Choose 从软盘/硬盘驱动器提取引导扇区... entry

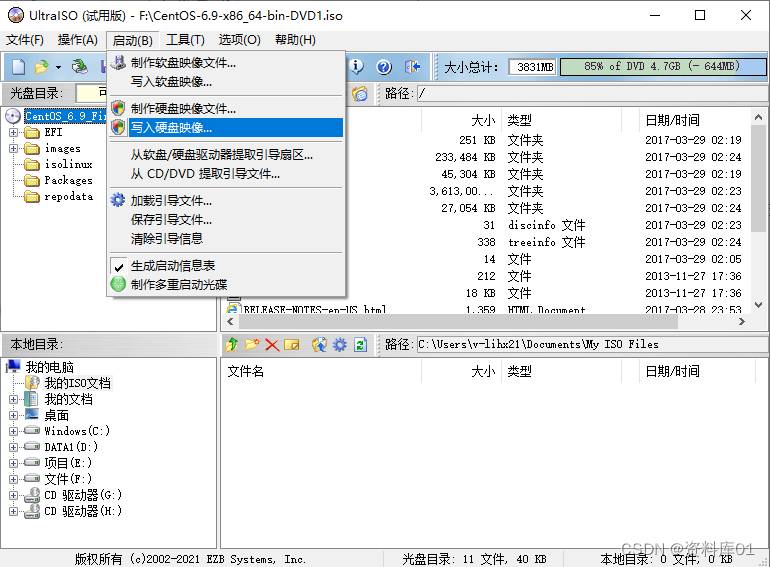coord(226,155)
